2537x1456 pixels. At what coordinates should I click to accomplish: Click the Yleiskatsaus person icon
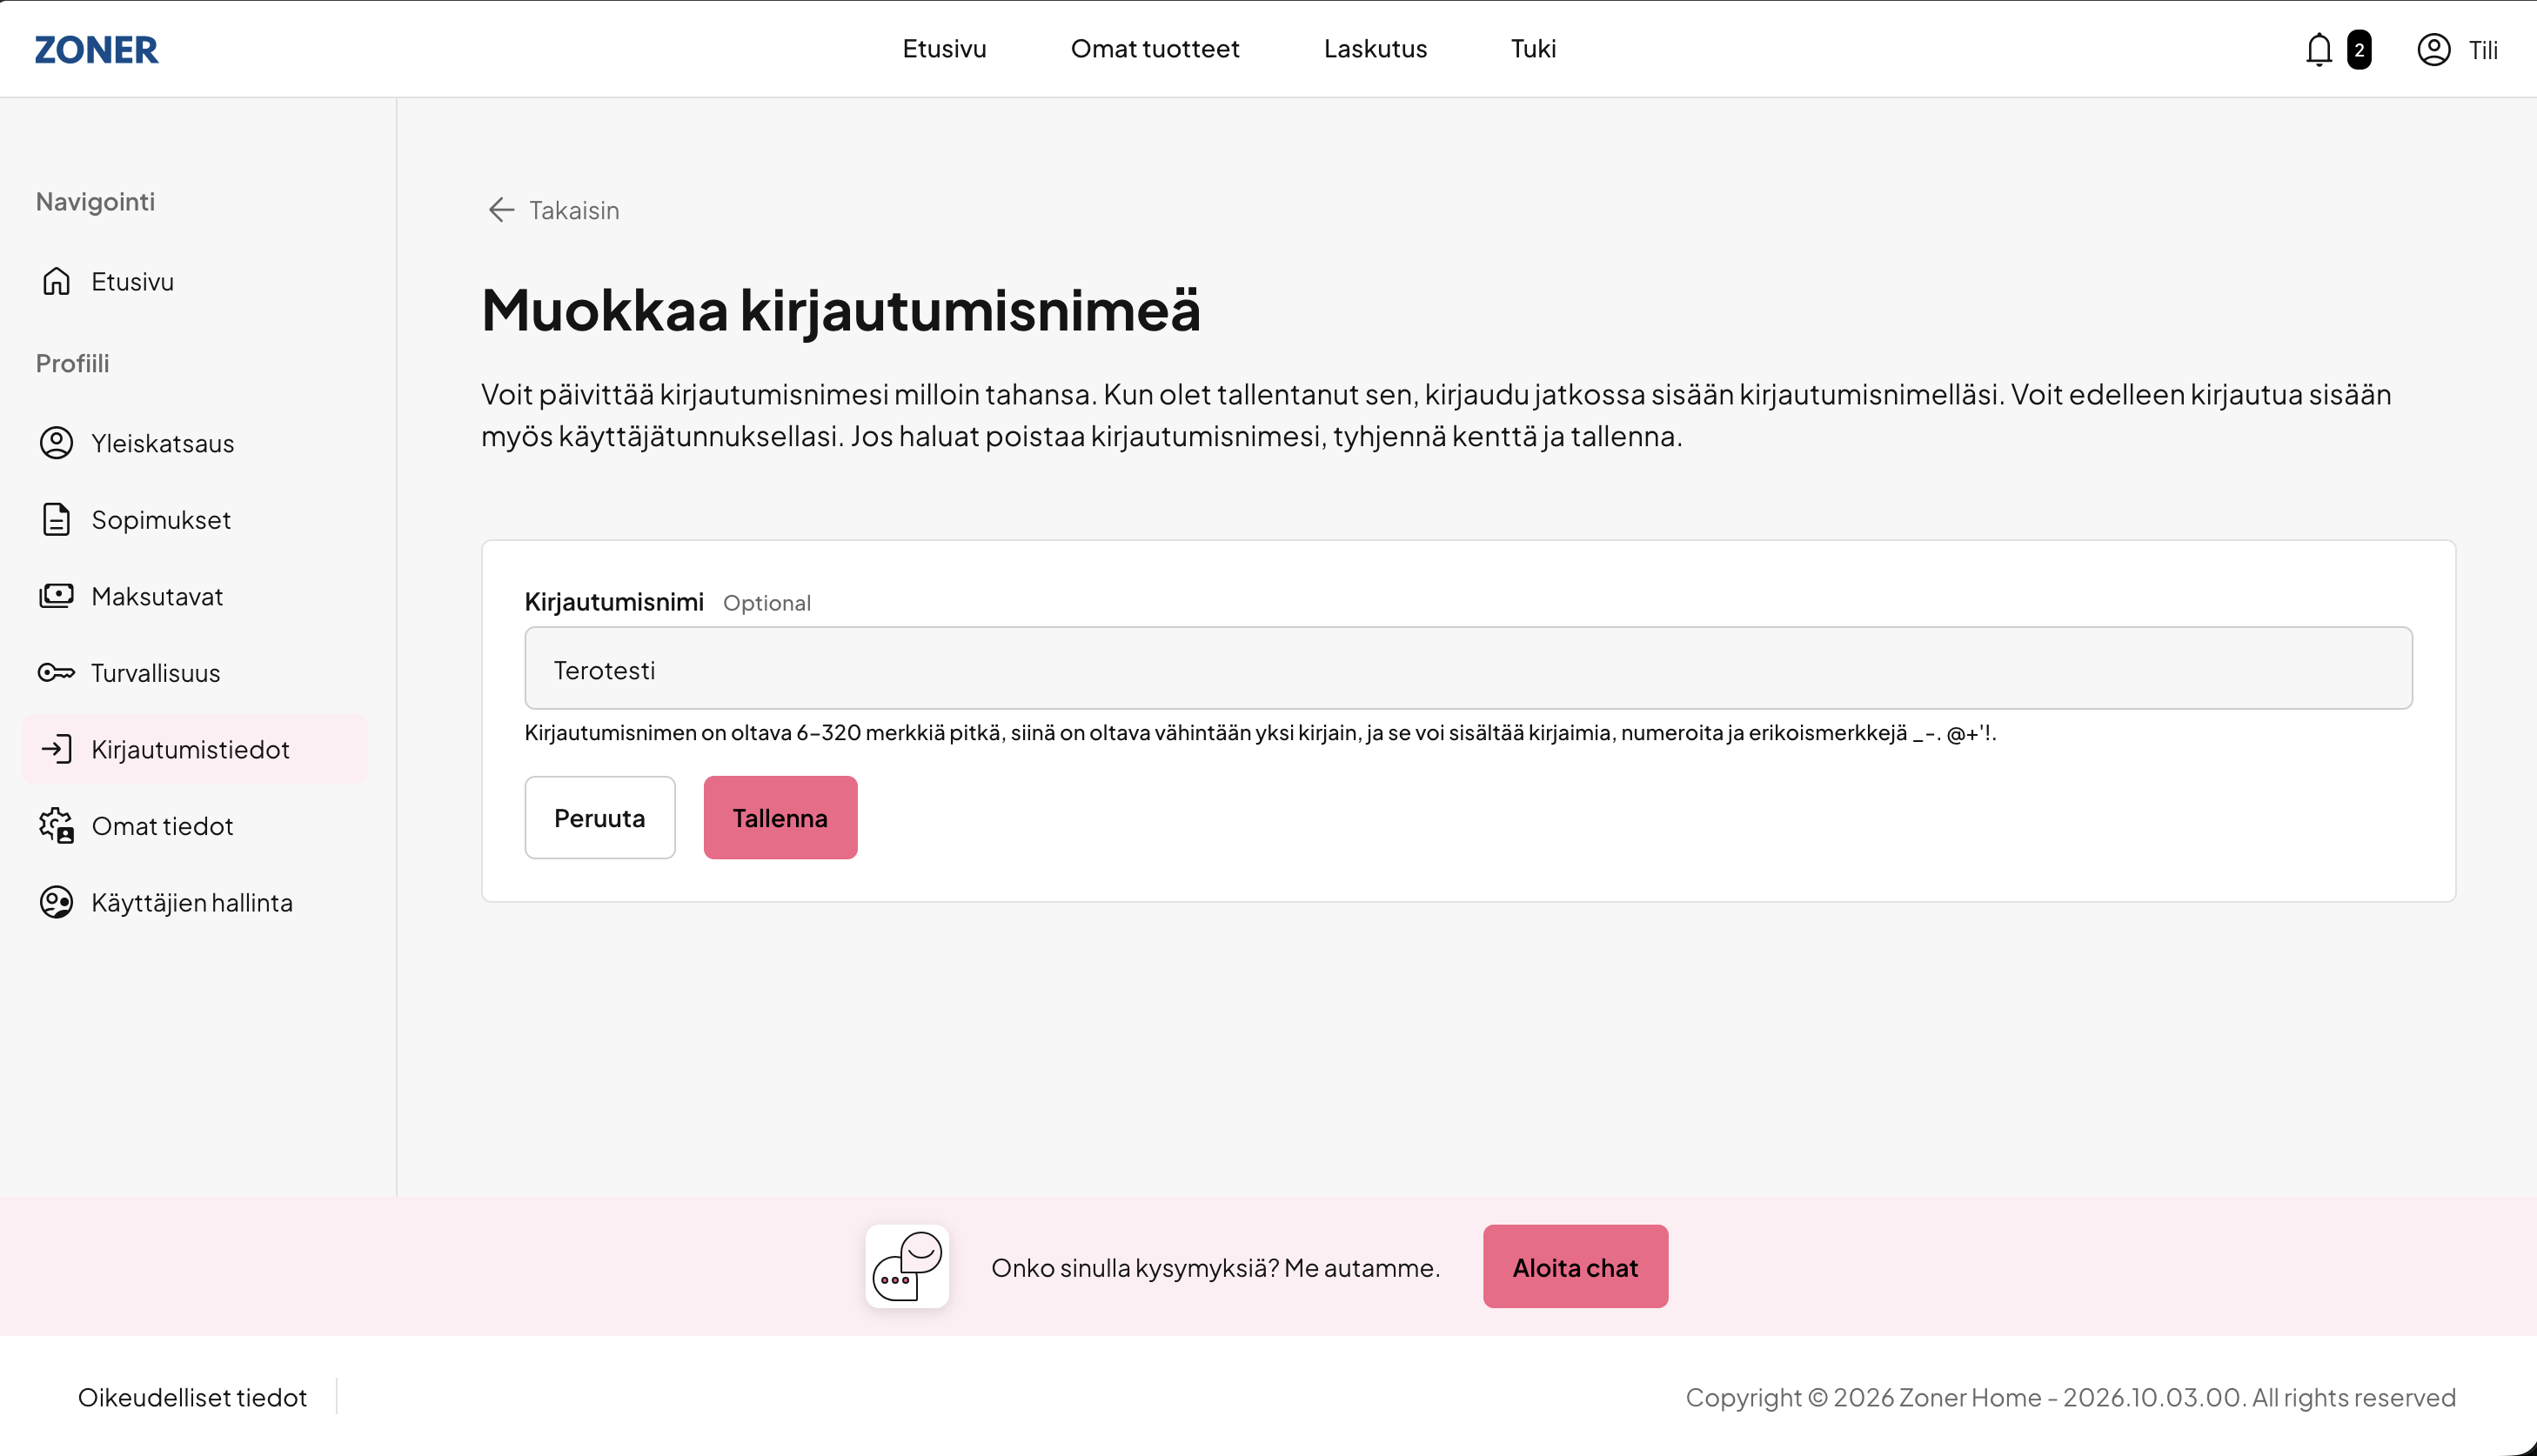(x=56, y=443)
